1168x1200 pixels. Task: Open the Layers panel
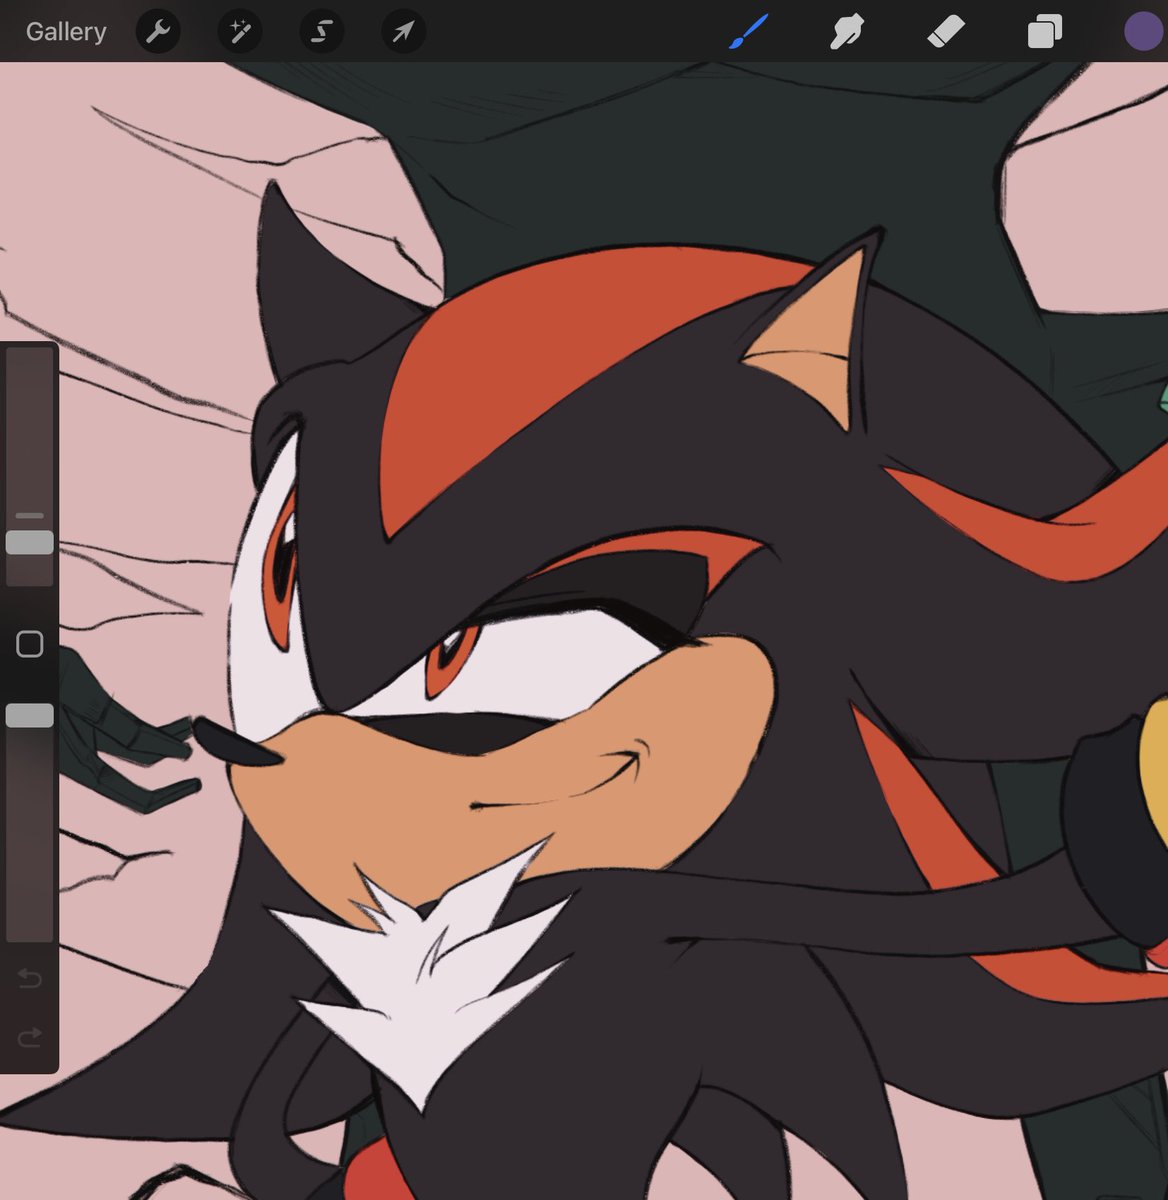(1044, 32)
